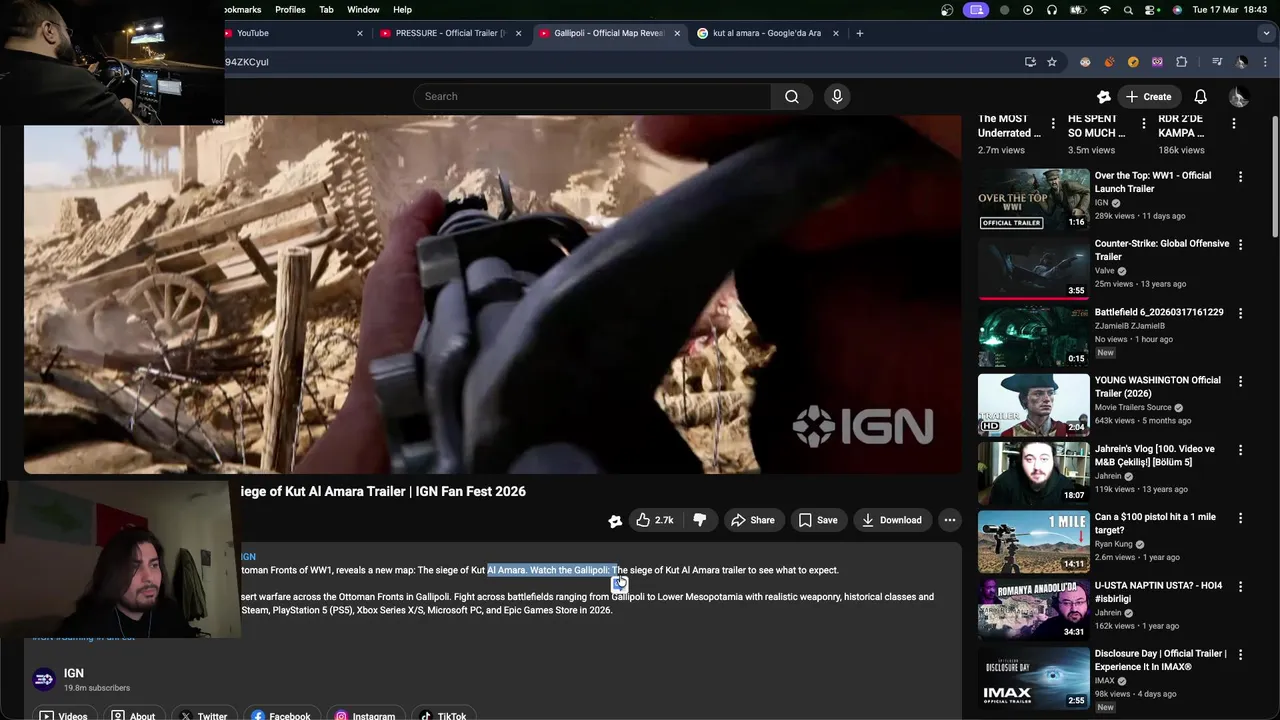Open options for Jahrein's Vlog video

[x=1240, y=450]
